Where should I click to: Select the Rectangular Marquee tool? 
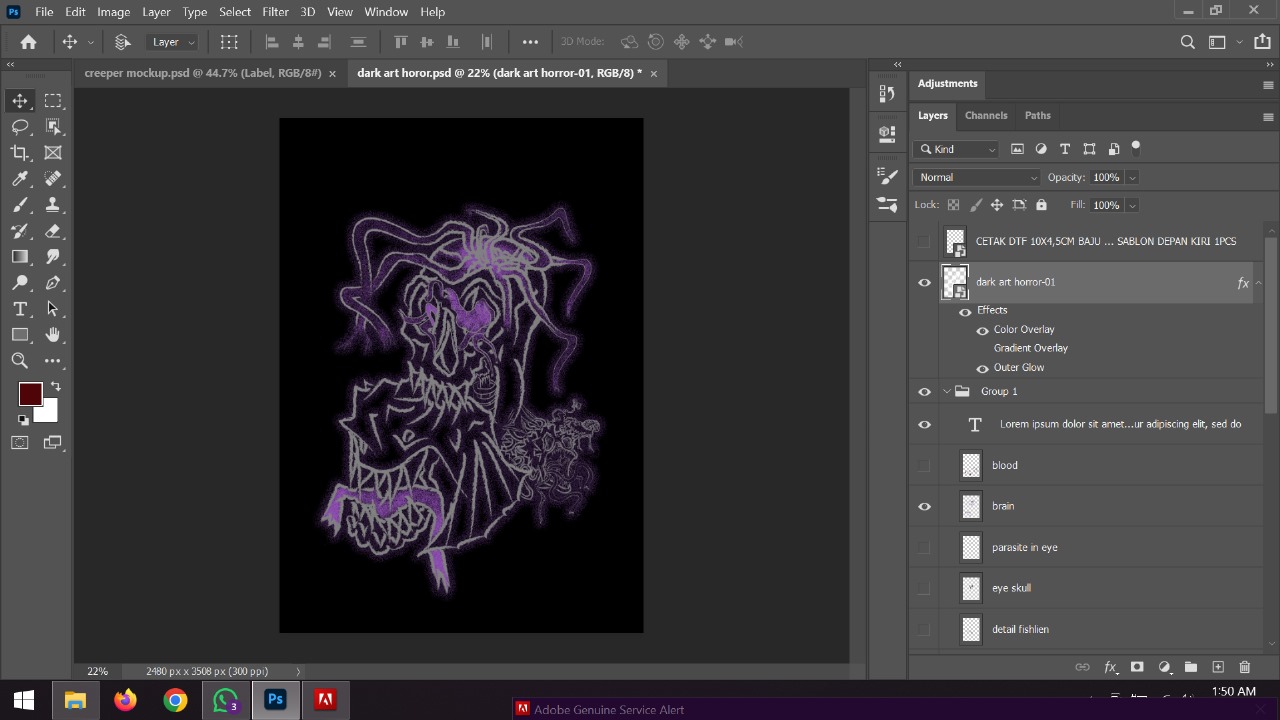(53, 101)
